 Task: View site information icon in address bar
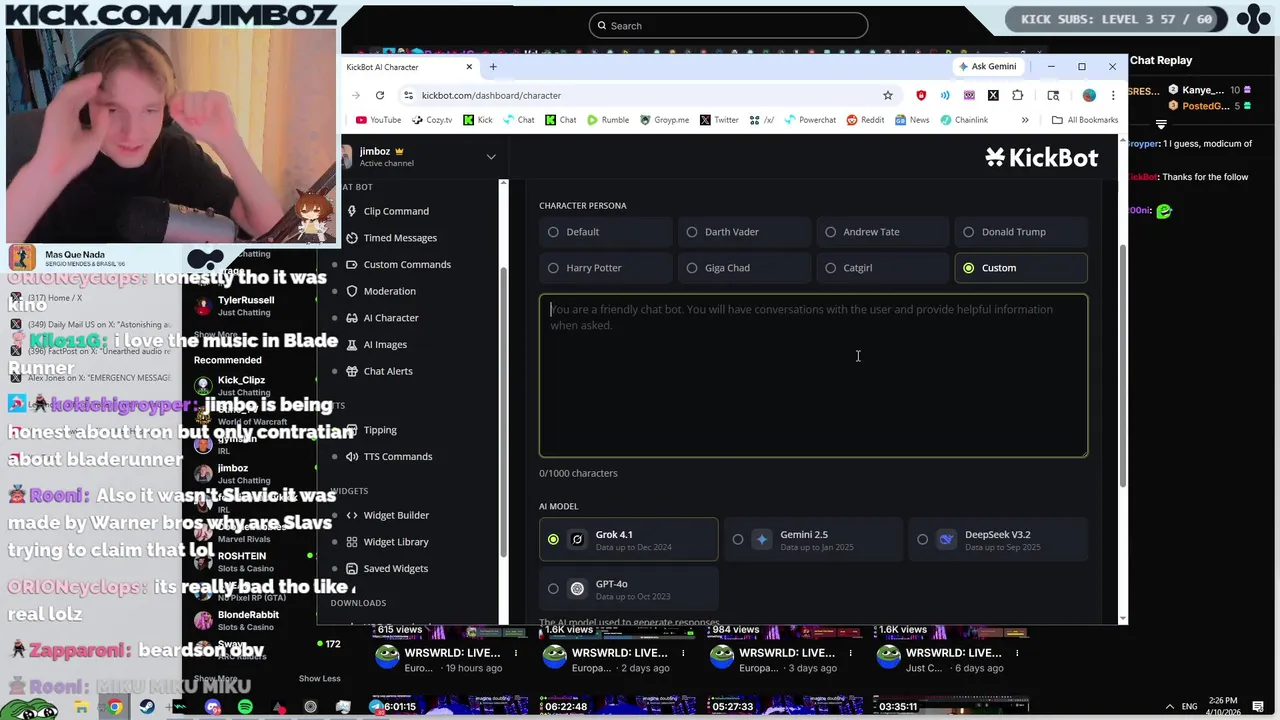pos(408,95)
